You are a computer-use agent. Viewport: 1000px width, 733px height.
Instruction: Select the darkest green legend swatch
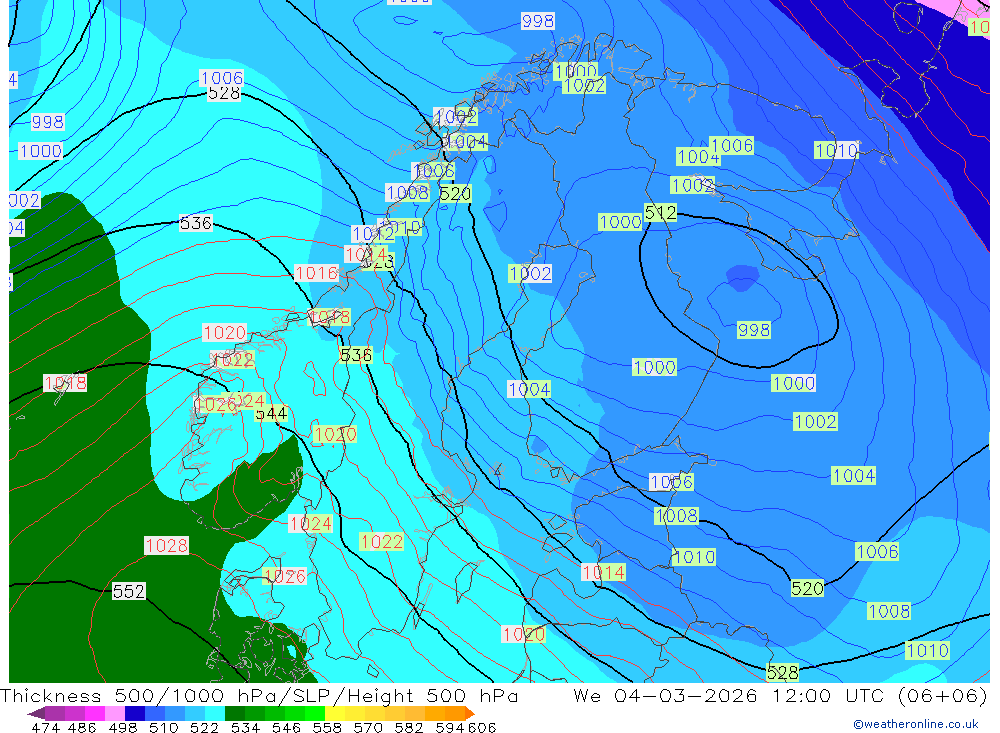(235, 713)
